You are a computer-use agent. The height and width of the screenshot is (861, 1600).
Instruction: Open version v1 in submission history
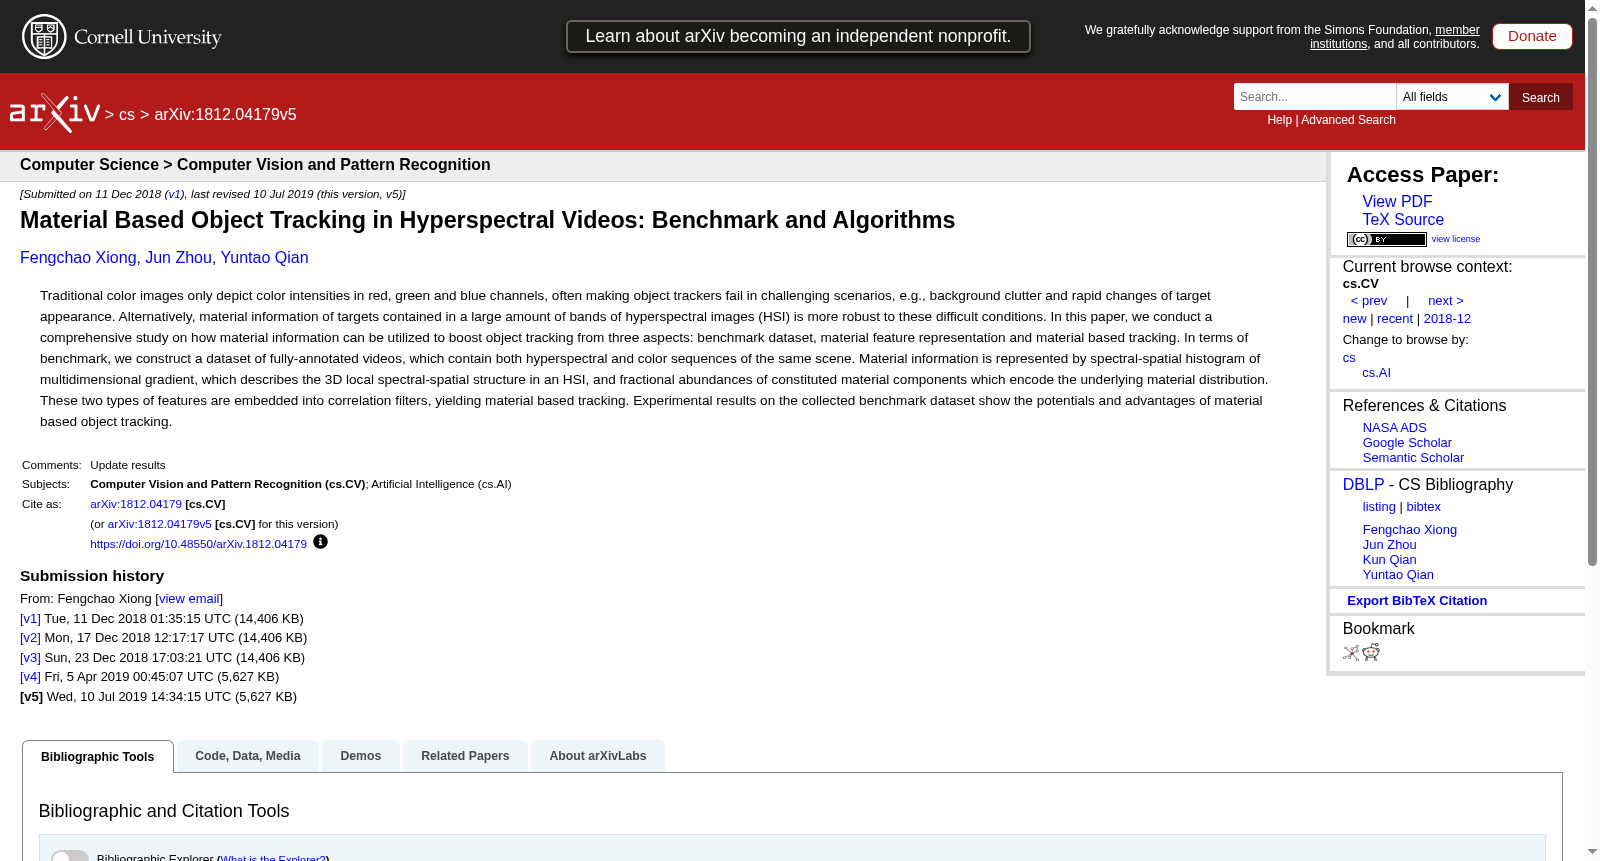coord(31,619)
